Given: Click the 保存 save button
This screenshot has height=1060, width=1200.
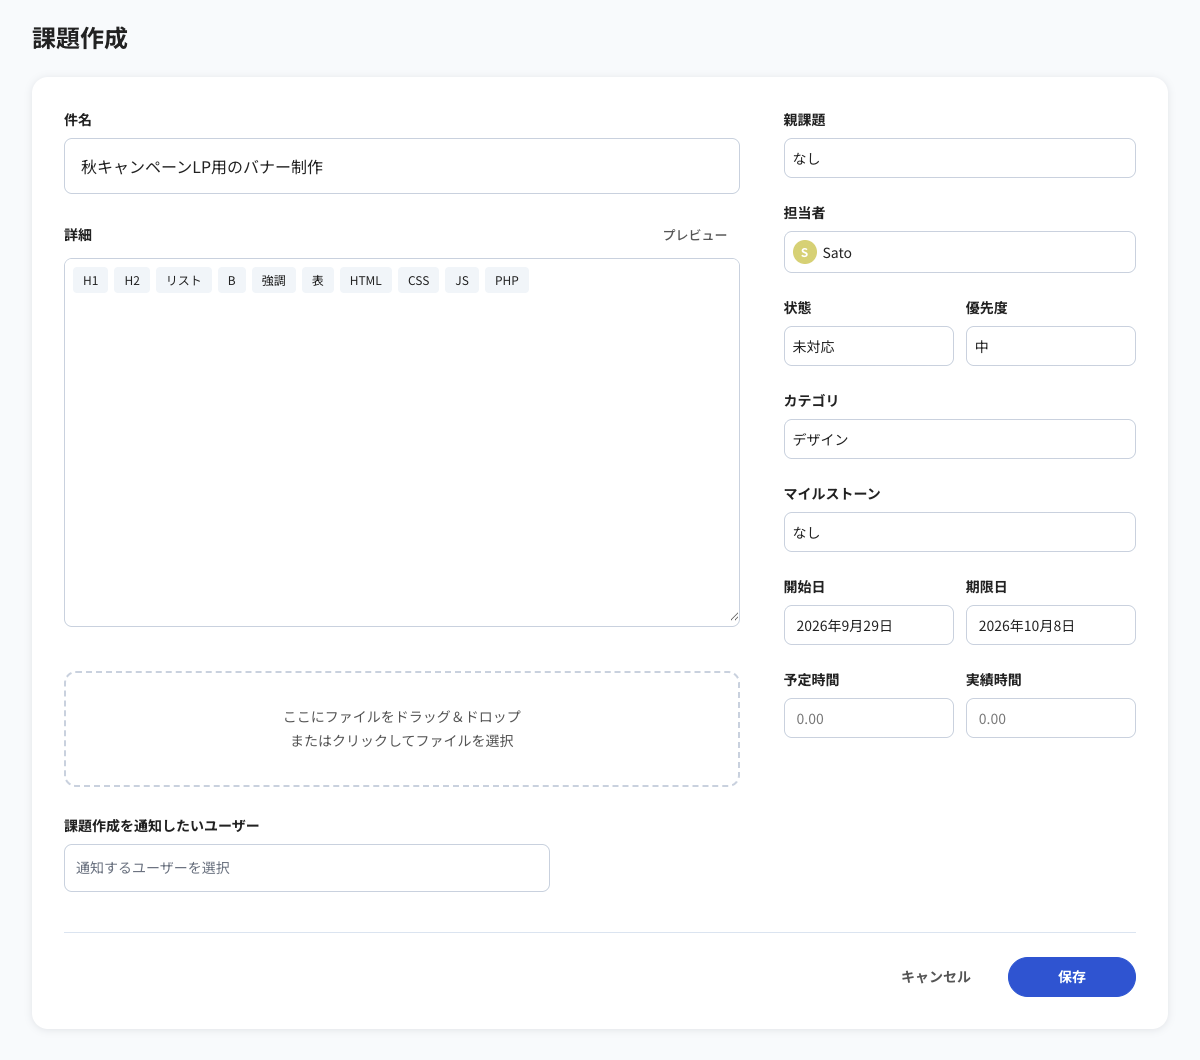Looking at the screenshot, I should [x=1072, y=977].
